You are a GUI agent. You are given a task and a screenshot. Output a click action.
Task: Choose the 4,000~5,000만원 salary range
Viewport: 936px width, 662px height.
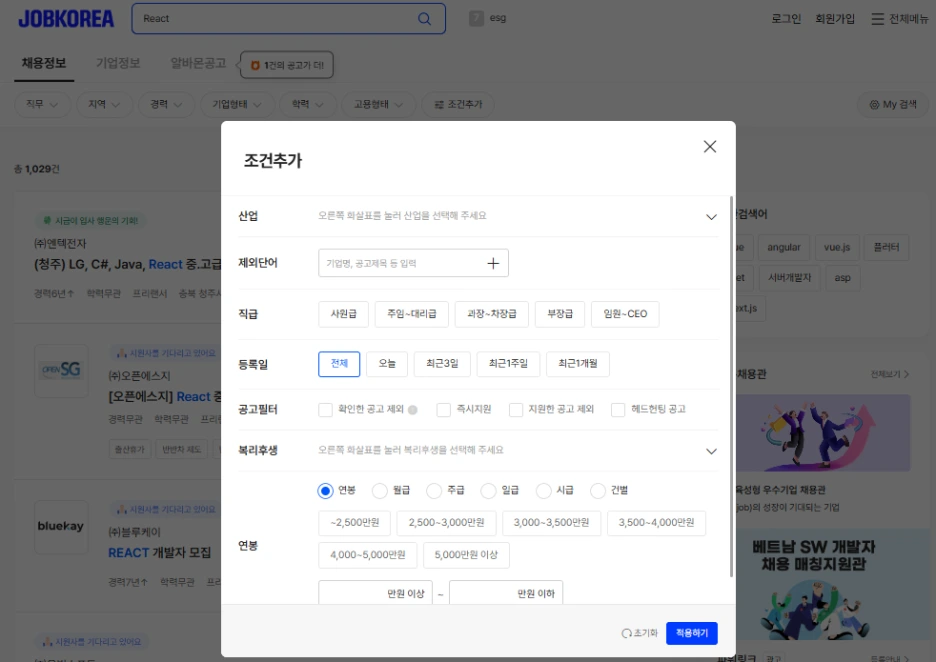coord(367,555)
